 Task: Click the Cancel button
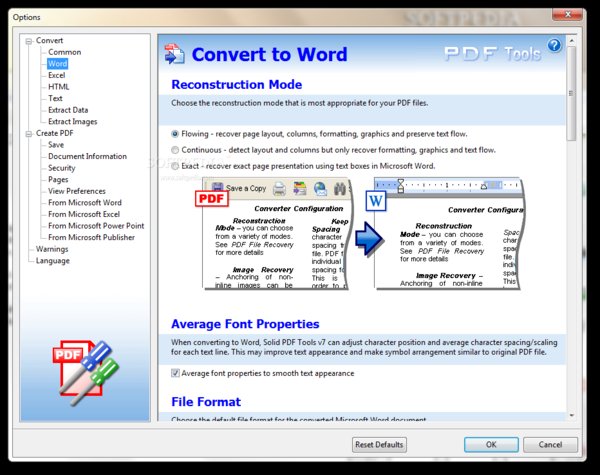coord(550,444)
